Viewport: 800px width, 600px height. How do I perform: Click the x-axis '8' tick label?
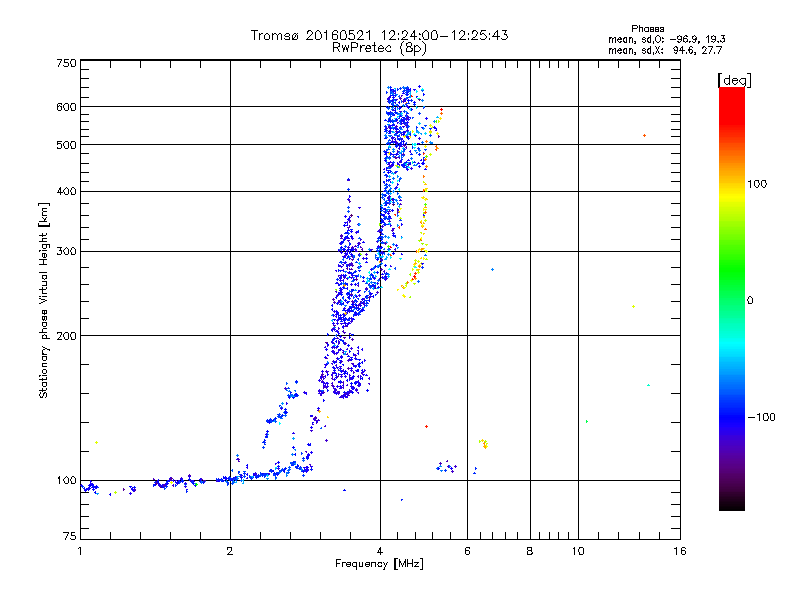point(530,551)
